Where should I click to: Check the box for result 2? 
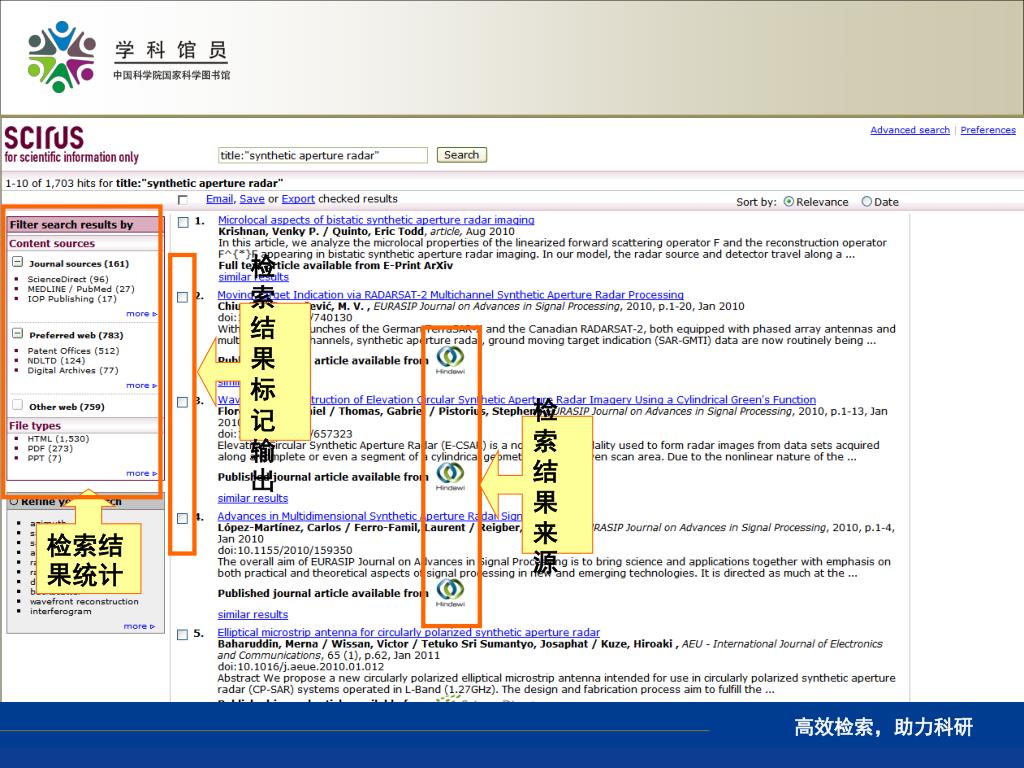point(183,297)
